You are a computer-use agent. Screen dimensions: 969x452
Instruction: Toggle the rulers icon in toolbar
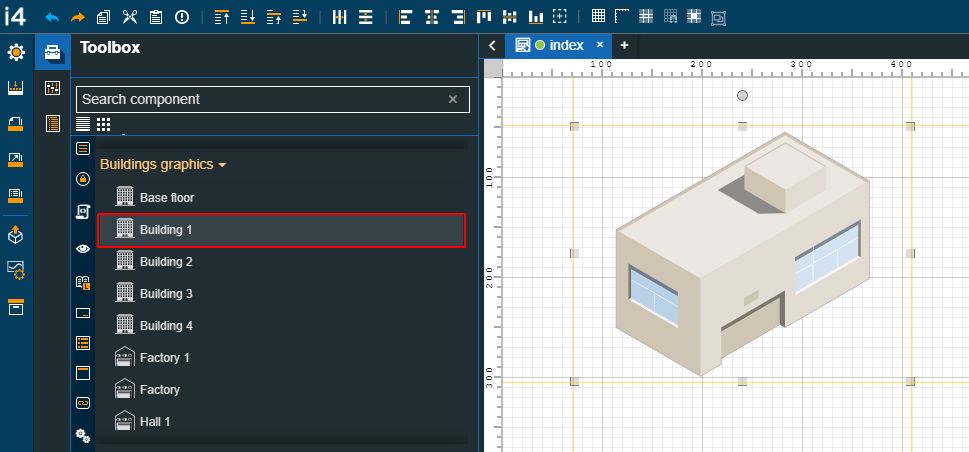click(622, 16)
